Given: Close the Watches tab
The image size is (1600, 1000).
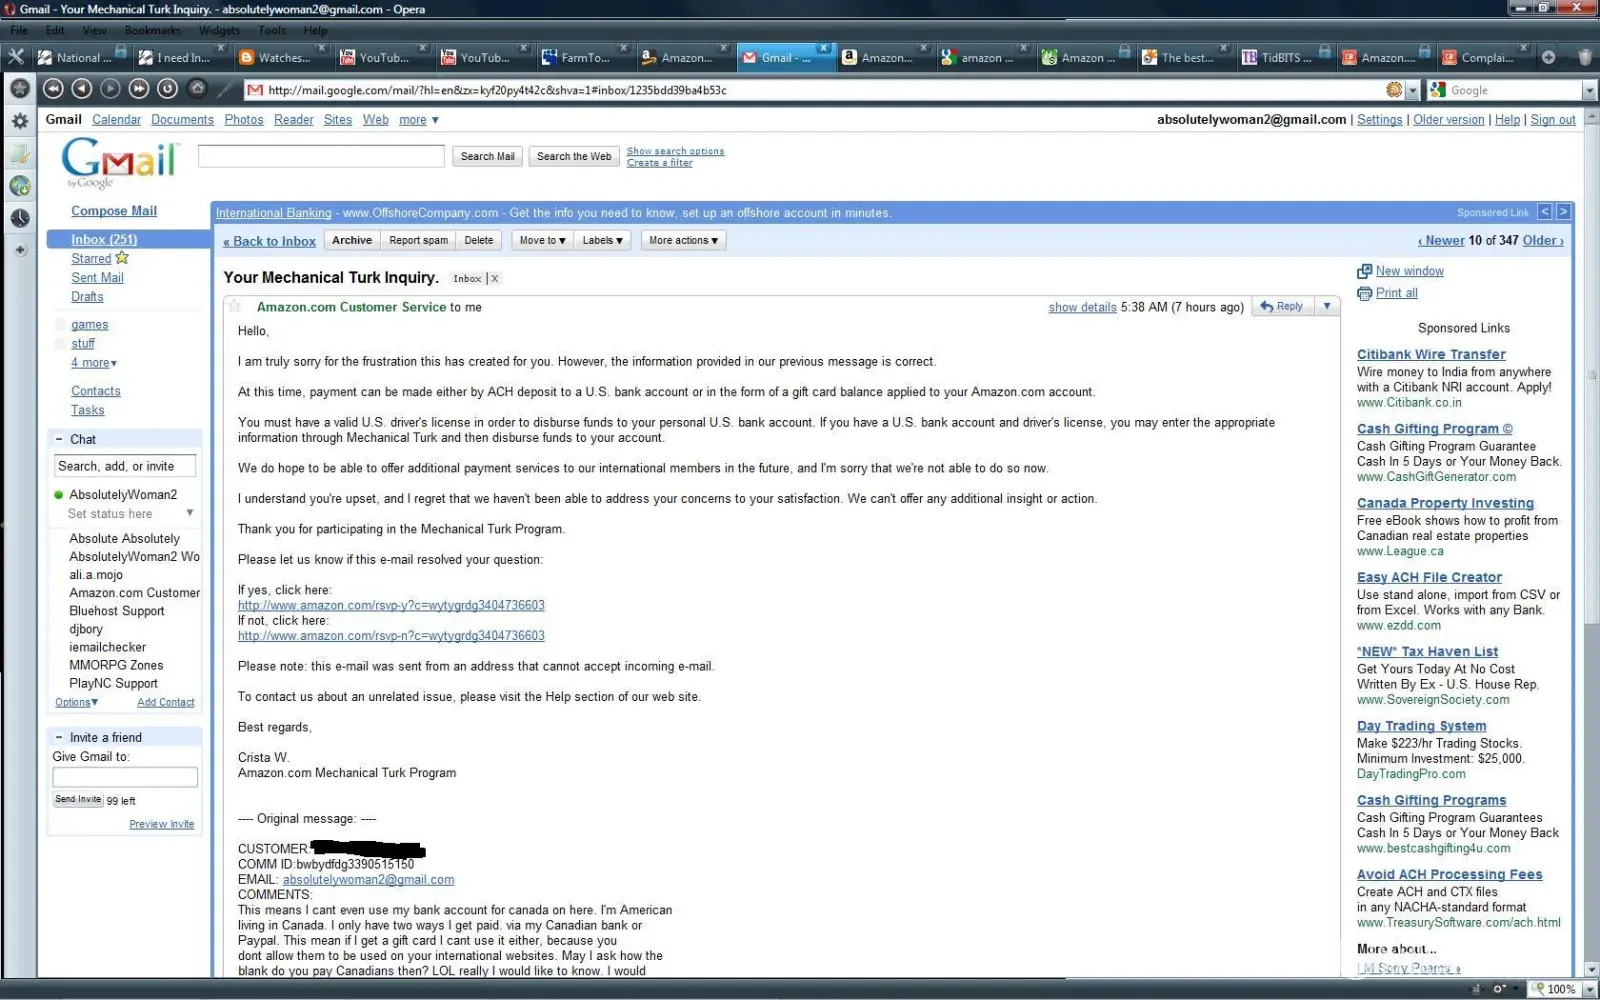Looking at the screenshot, I should click(322, 48).
